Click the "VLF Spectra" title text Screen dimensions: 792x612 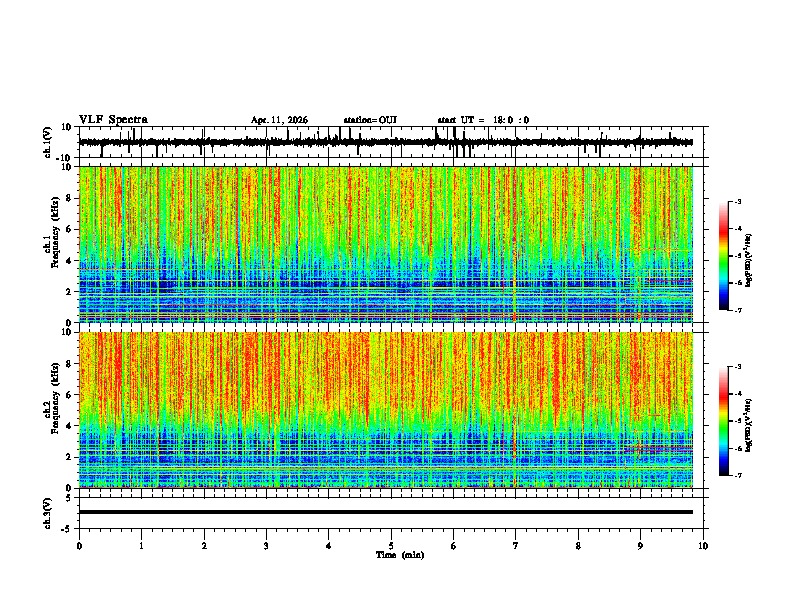[x=113, y=120]
